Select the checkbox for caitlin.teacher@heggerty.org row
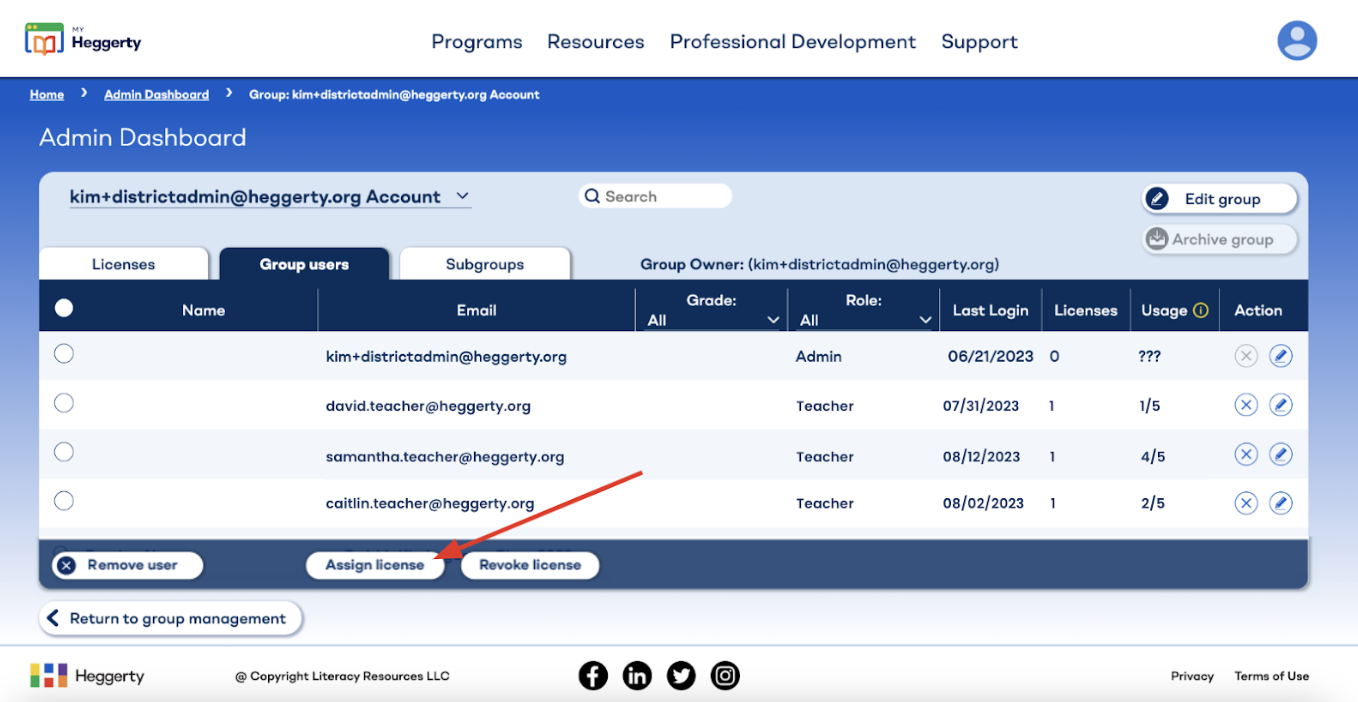1358x702 pixels. [x=64, y=500]
